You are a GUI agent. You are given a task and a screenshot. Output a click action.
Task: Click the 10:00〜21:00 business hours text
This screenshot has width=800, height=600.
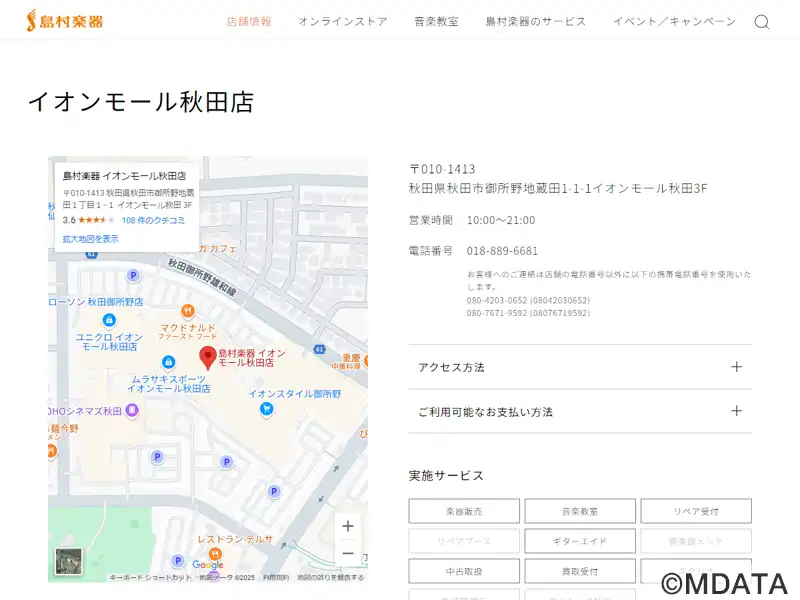[501, 220]
